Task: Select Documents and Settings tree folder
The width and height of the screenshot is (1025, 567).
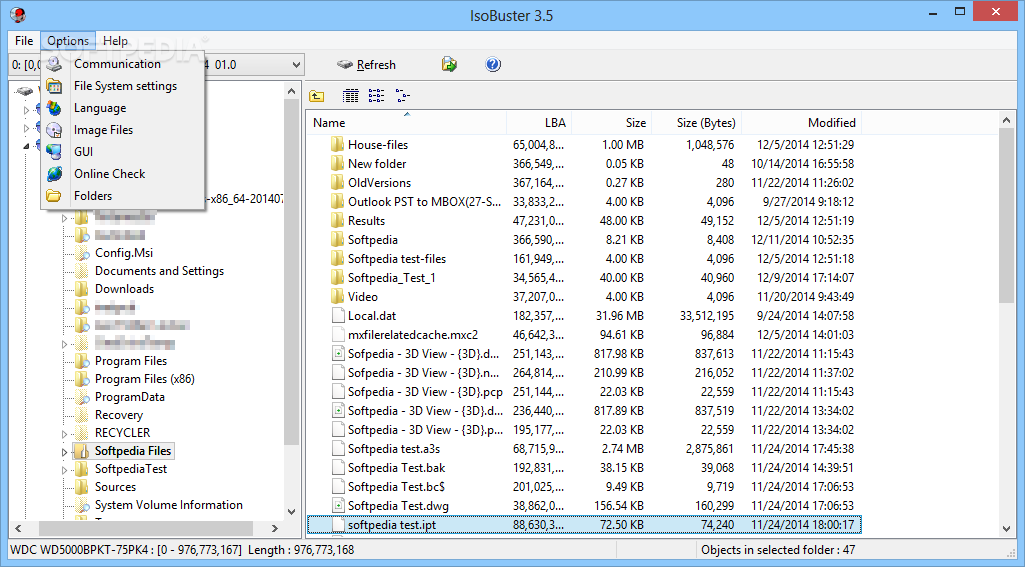Action: click(x=159, y=271)
